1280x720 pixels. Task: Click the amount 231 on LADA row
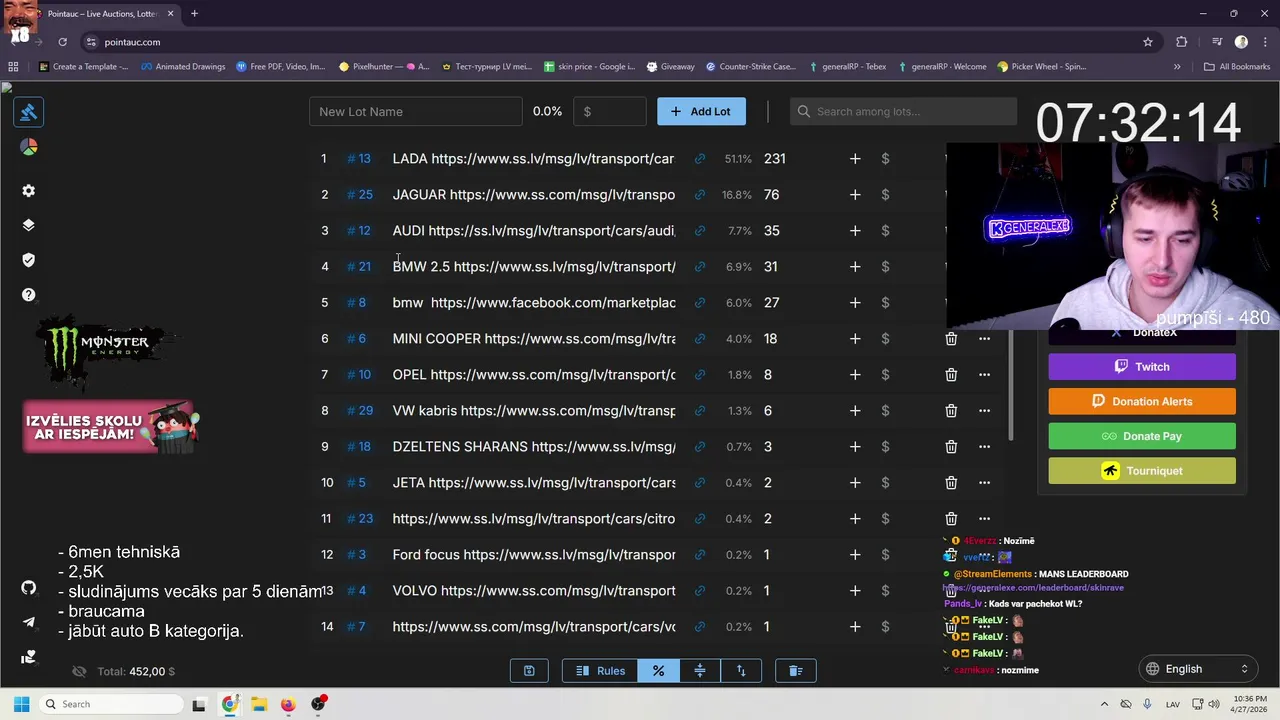click(x=775, y=159)
